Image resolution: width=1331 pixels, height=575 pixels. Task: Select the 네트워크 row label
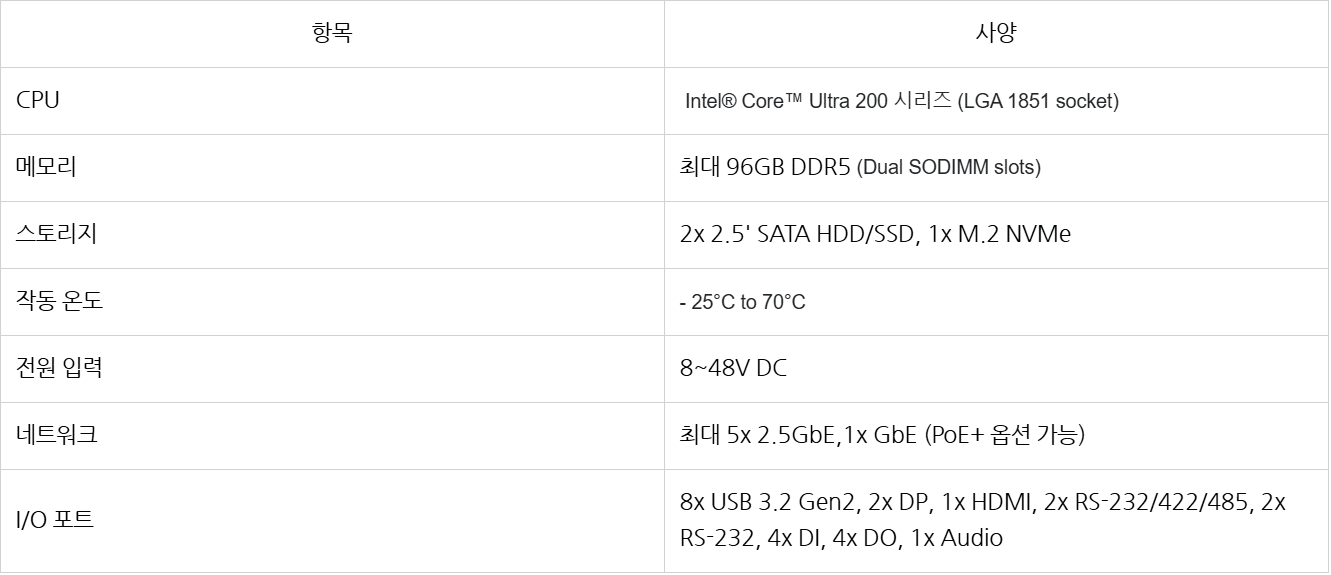[57, 435]
